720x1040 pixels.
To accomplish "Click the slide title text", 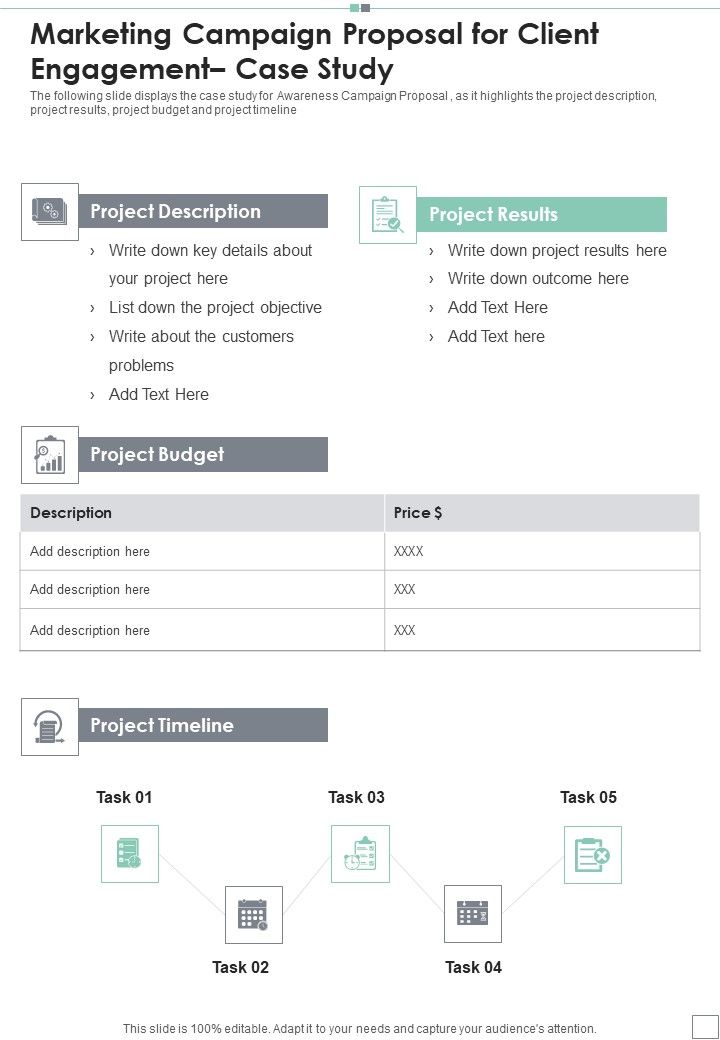I will 315,51.
